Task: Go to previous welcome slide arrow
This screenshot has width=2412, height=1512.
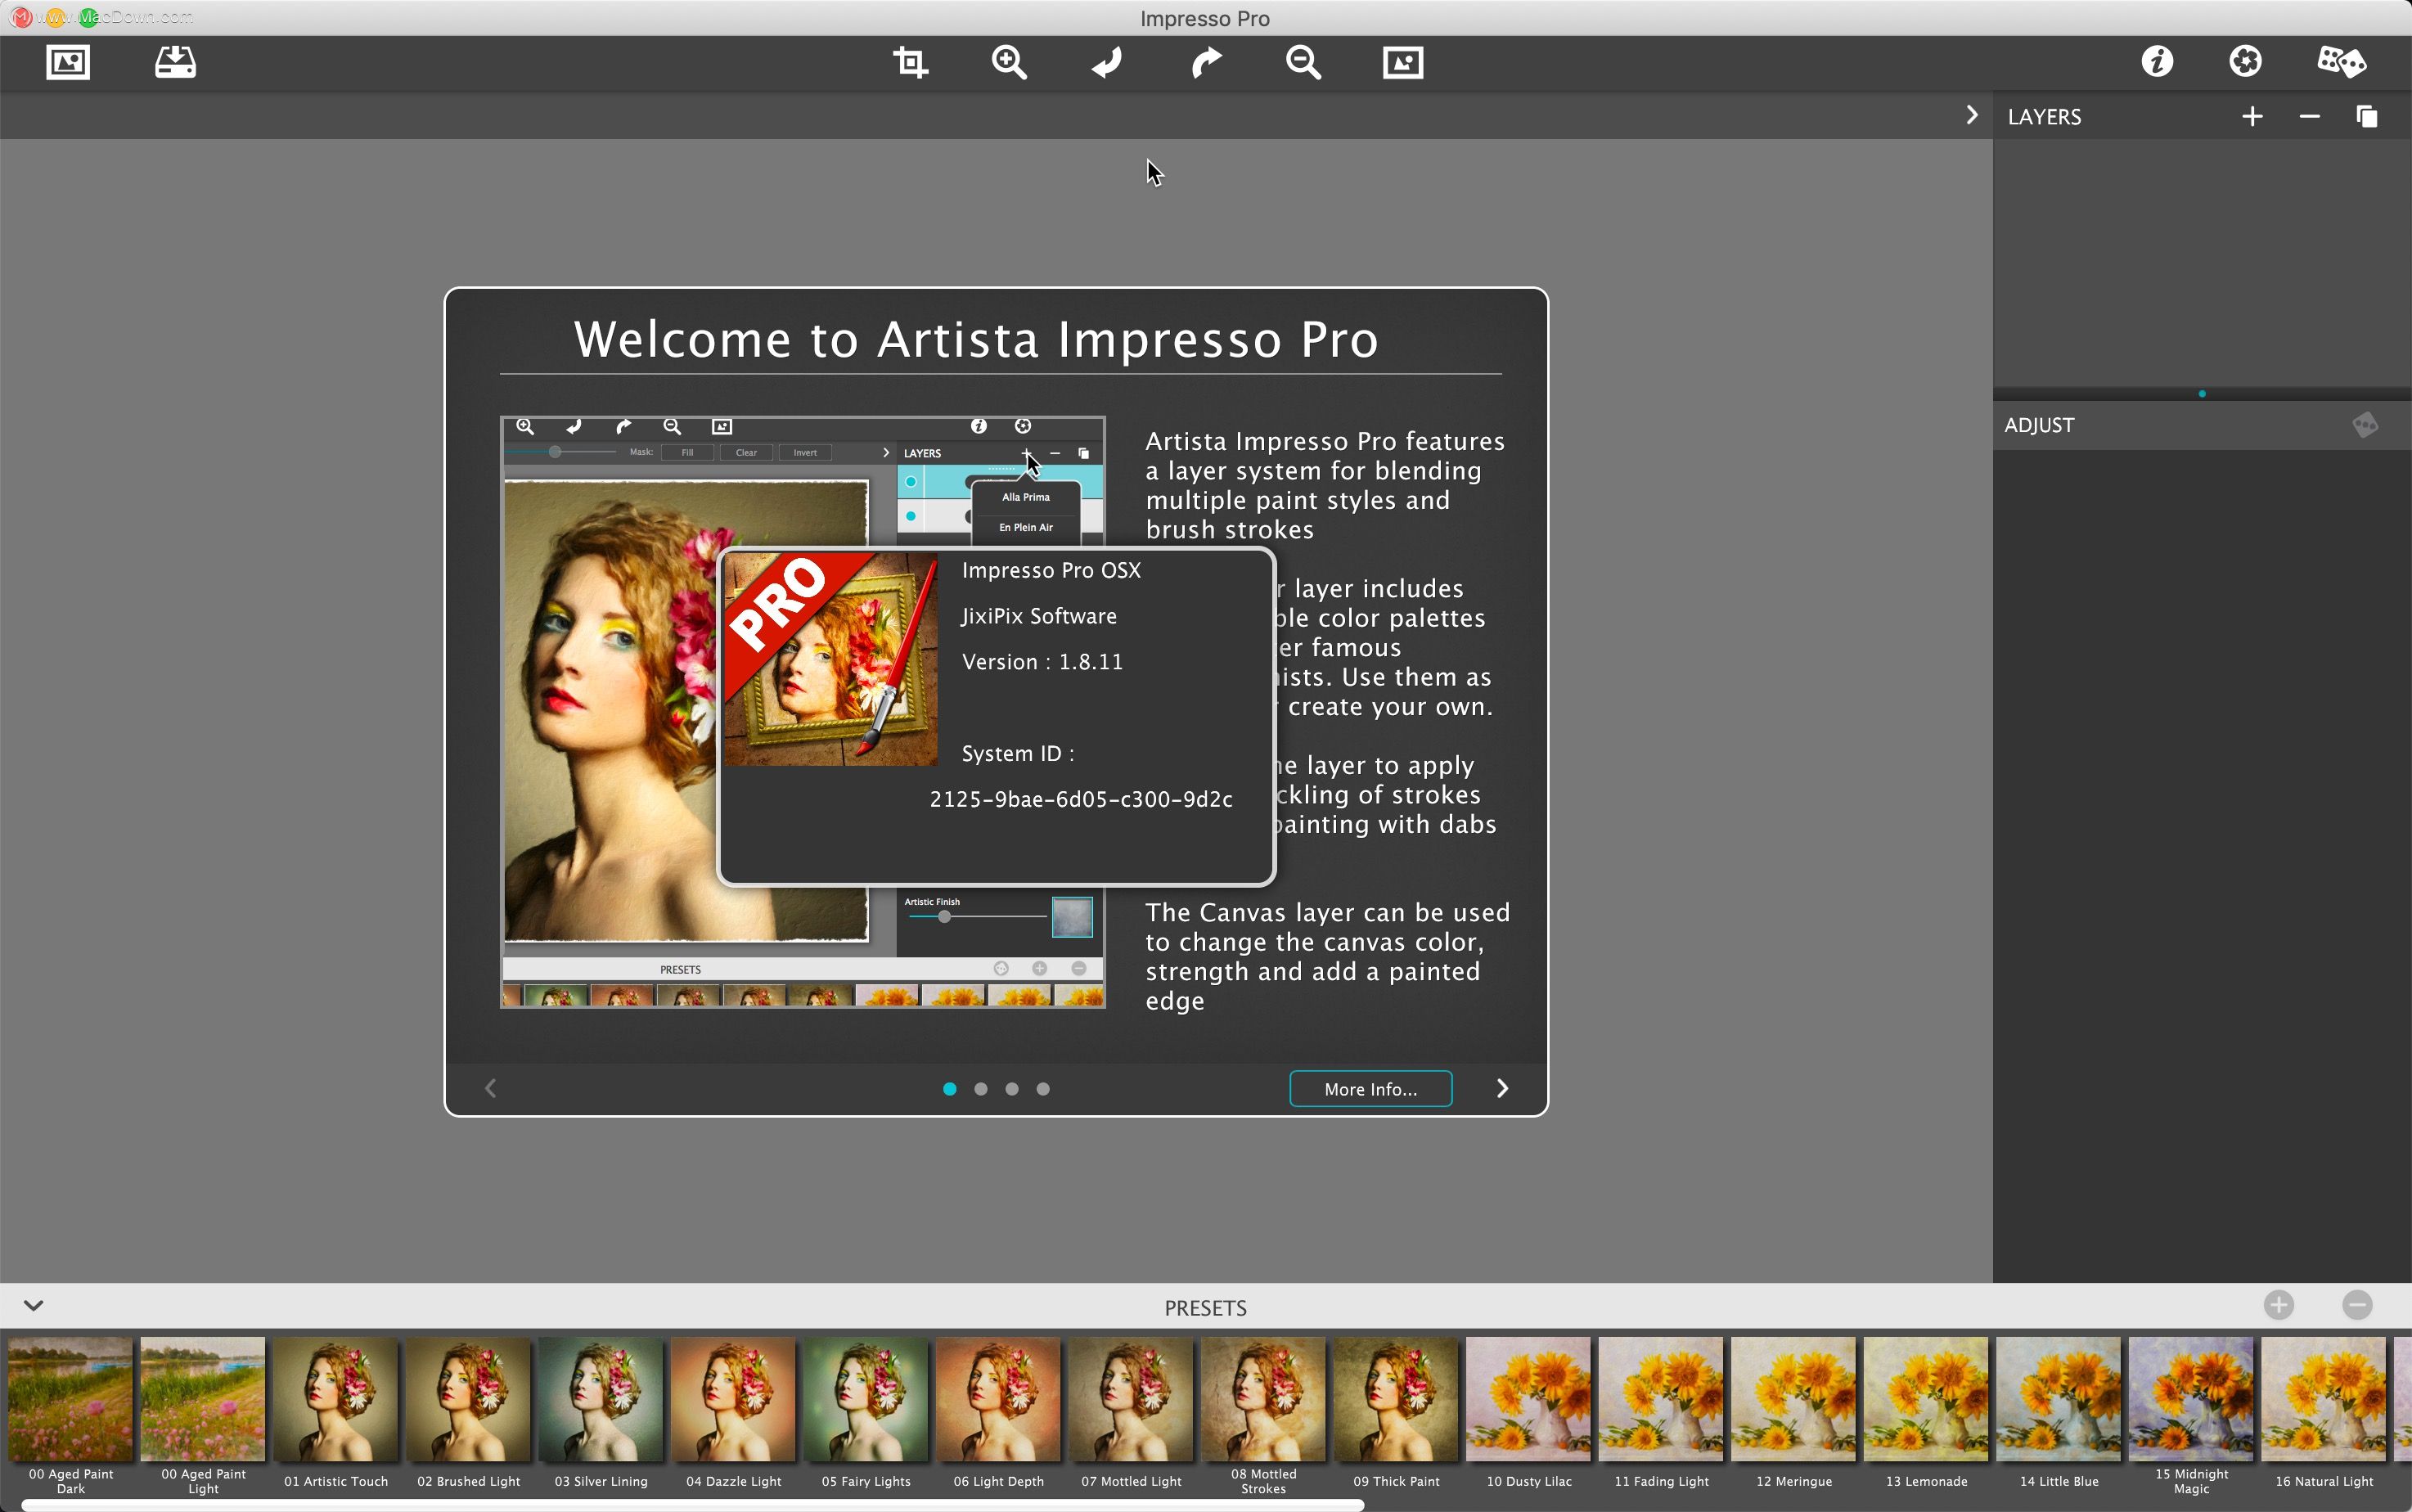Action: (490, 1088)
